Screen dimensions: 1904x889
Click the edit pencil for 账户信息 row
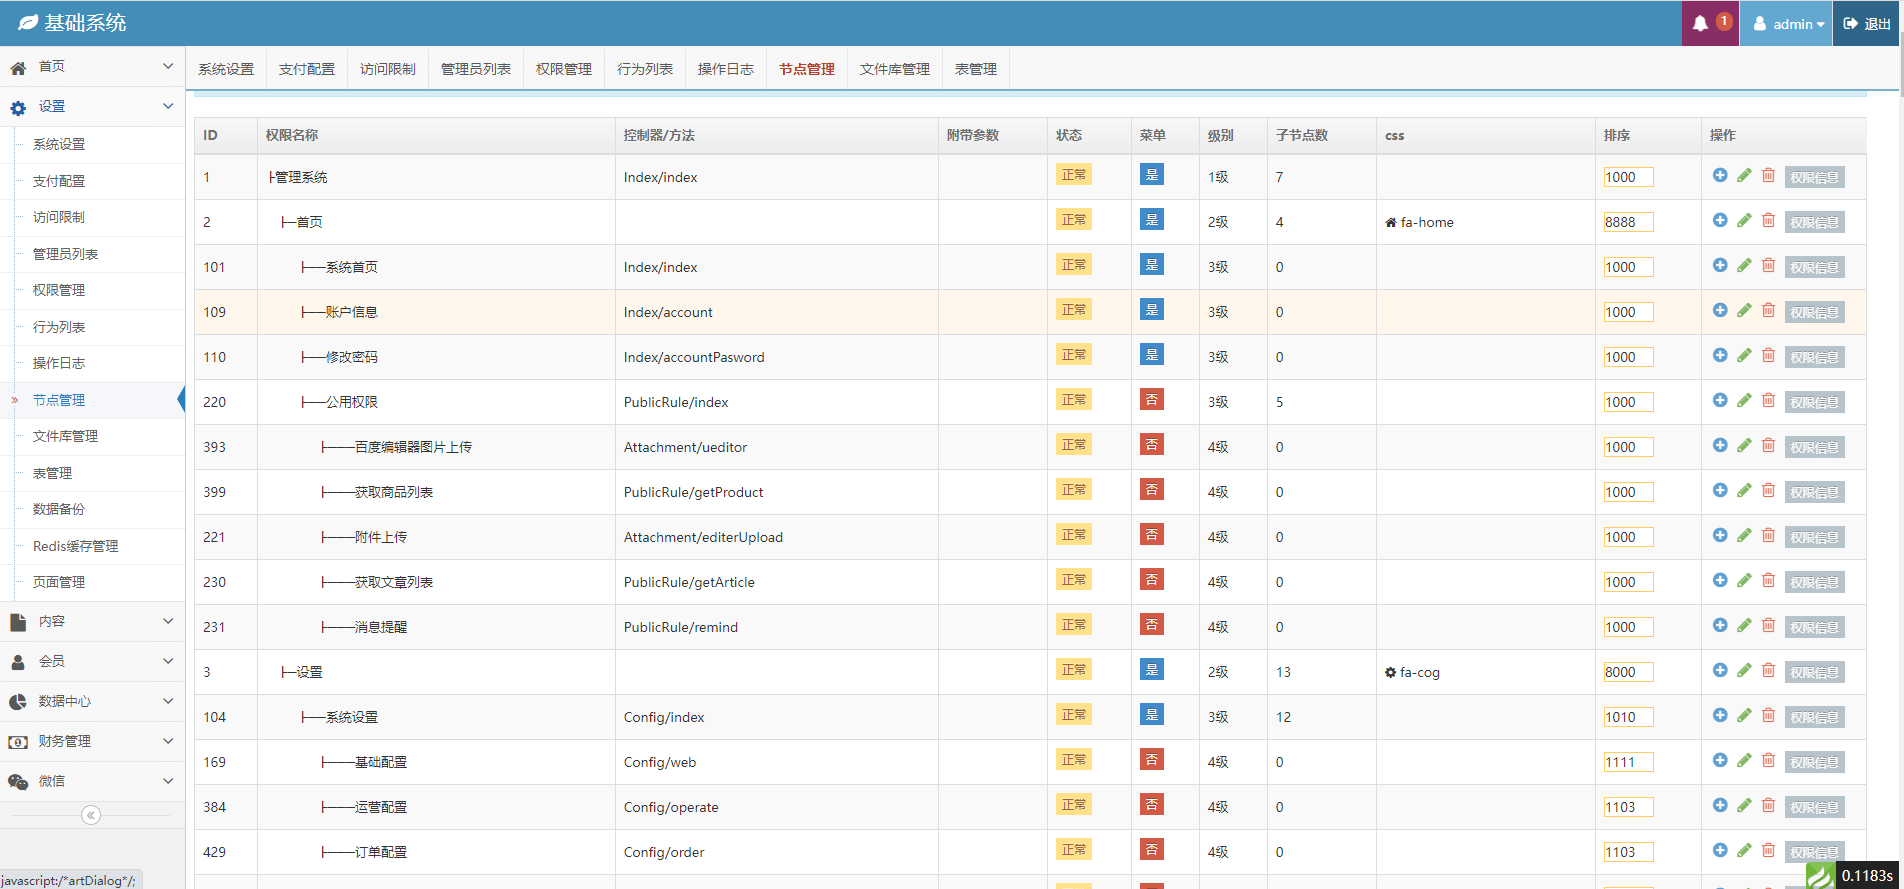(x=1744, y=310)
